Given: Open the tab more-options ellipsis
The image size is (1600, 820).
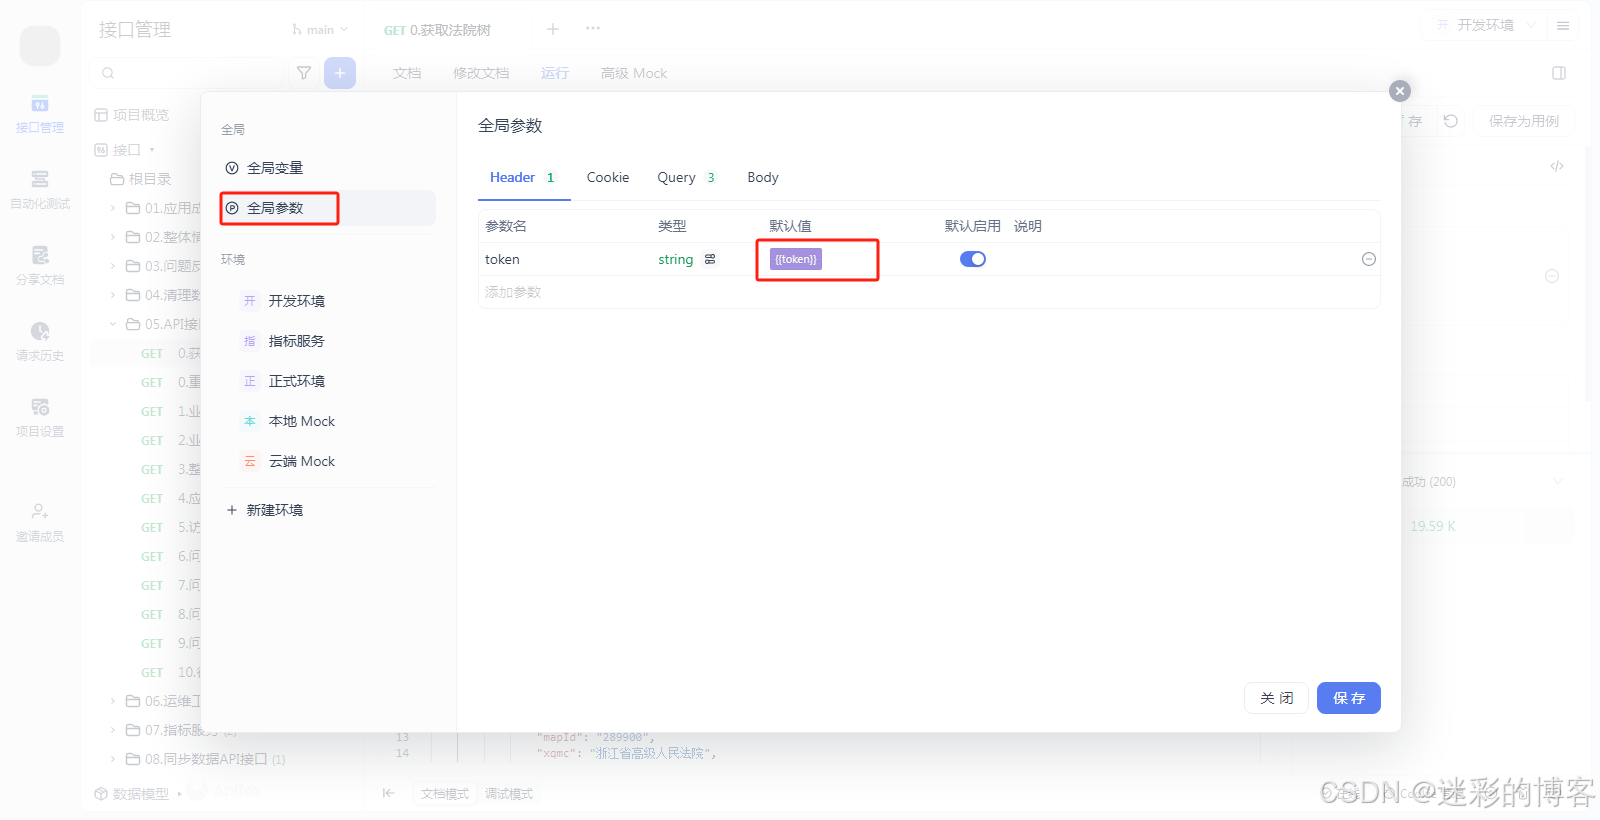Looking at the screenshot, I should [593, 29].
